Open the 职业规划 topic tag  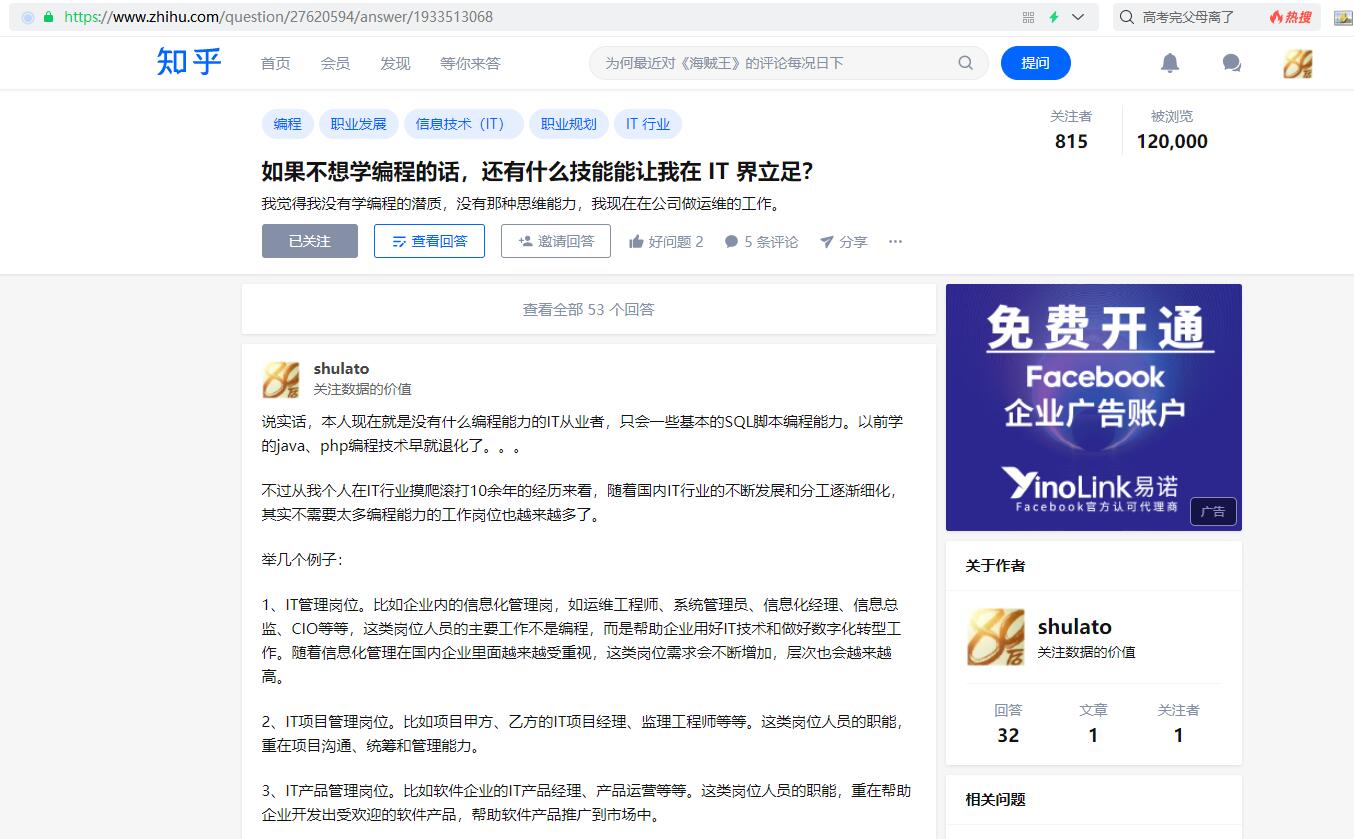(569, 124)
